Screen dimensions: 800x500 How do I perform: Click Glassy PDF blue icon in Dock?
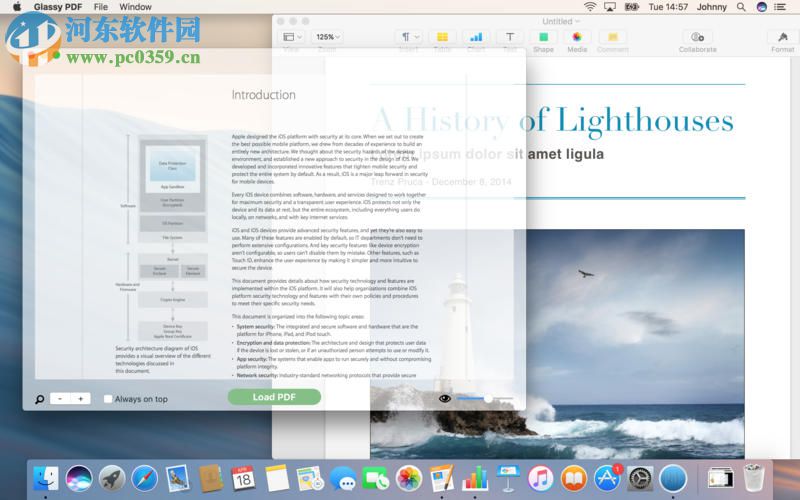pyautogui.click(x=673, y=479)
